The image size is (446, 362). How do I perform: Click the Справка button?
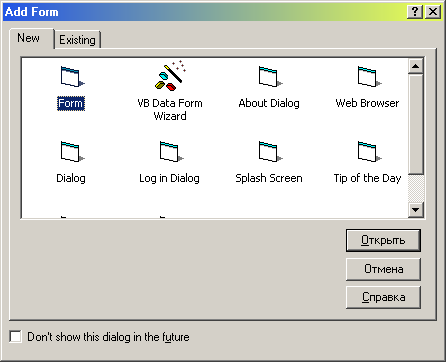pyautogui.click(x=383, y=297)
